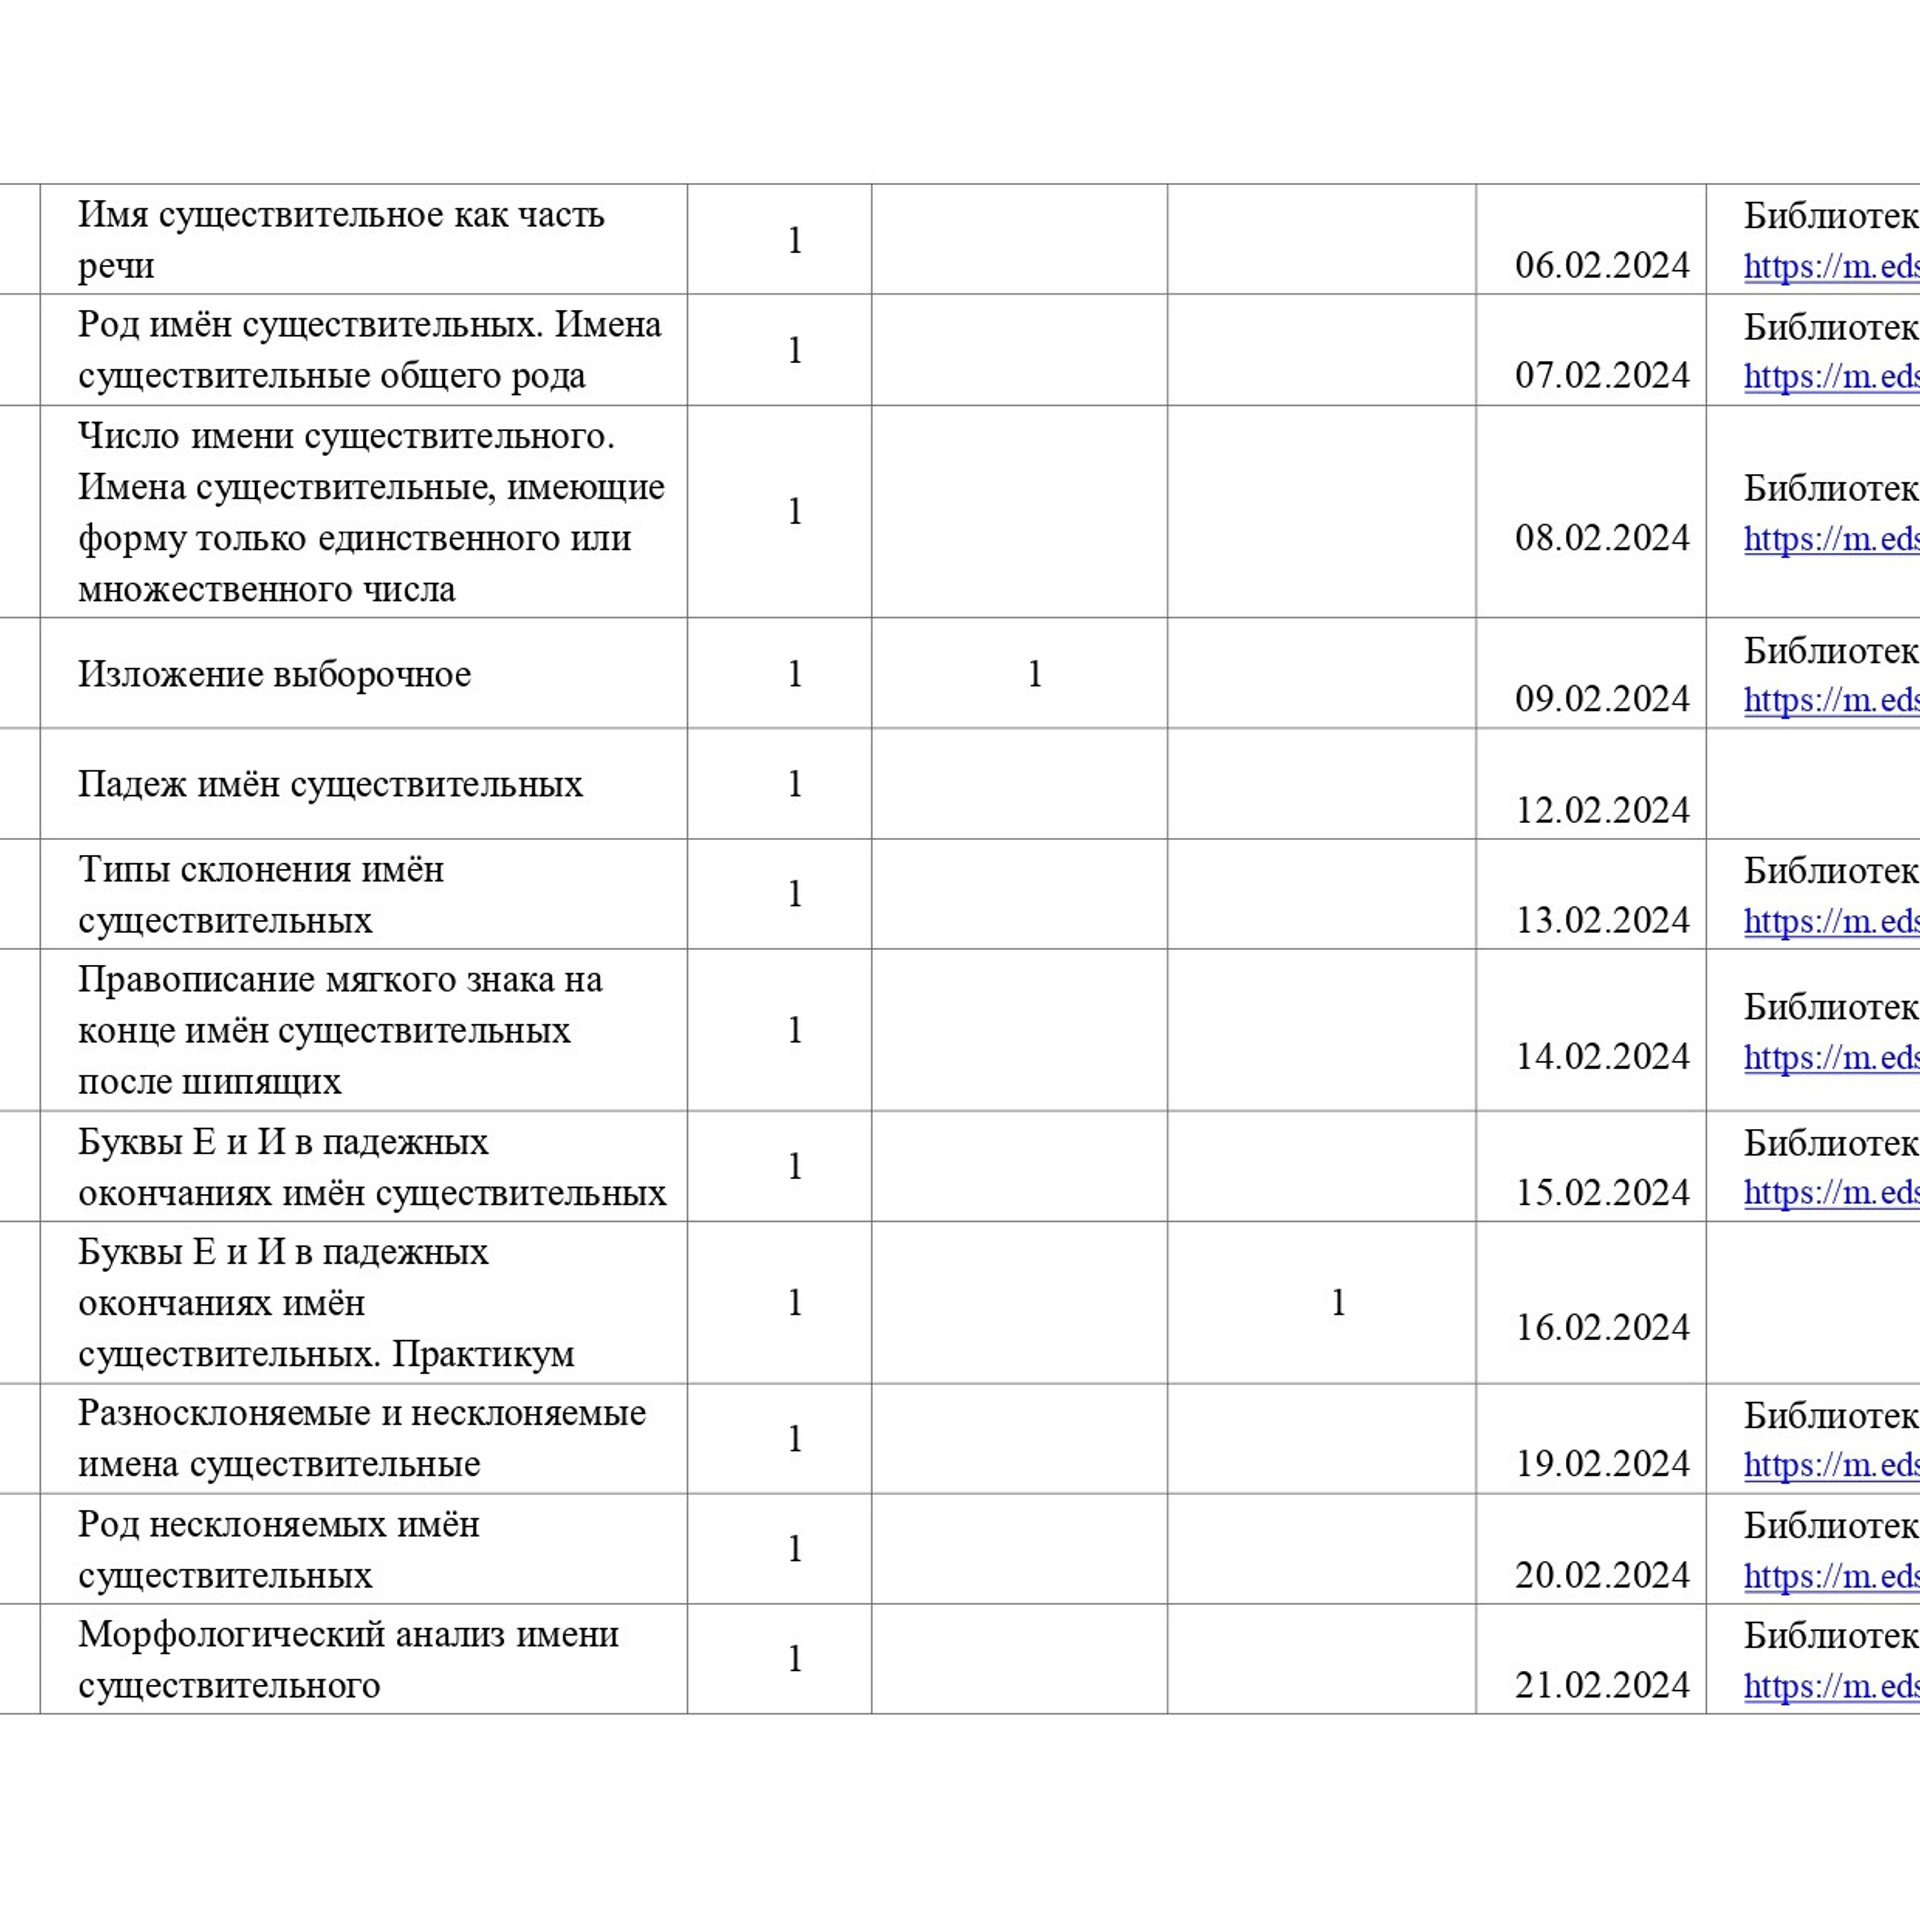This screenshot has height=1920, width=1920.
Task: Click the topic 'Имя существительное как часть речи'
Action: pyautogui.click(x=340, y=240)
